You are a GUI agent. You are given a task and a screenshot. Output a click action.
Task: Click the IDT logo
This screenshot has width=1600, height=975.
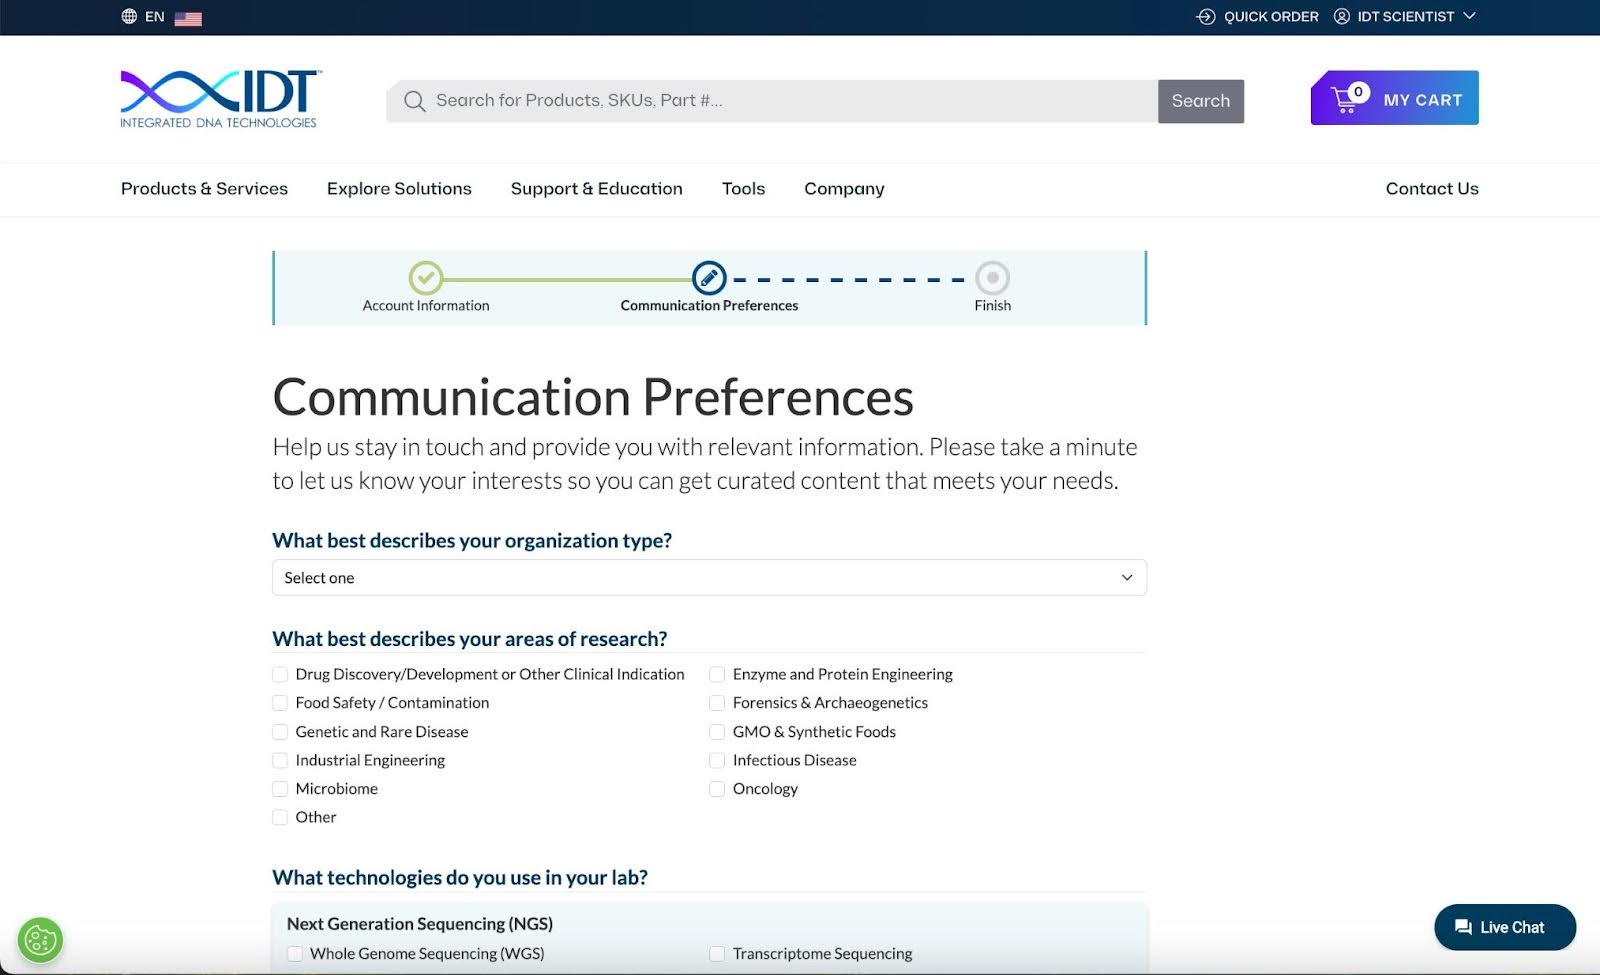tap(219, 99)
